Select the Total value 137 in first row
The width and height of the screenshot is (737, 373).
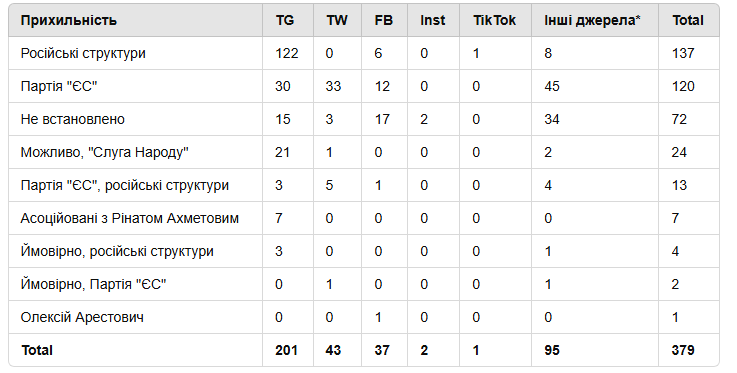(683, 53)
